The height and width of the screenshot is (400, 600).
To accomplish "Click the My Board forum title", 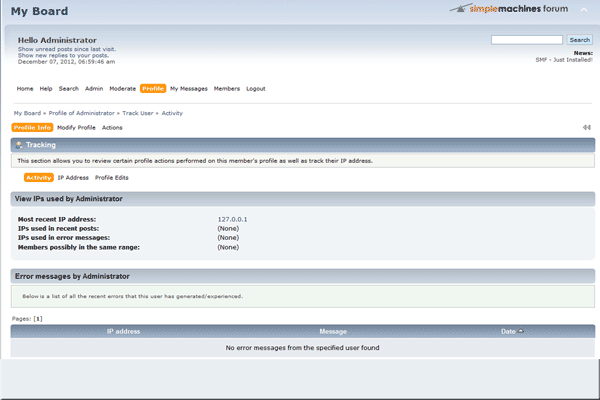I will 39,11.
